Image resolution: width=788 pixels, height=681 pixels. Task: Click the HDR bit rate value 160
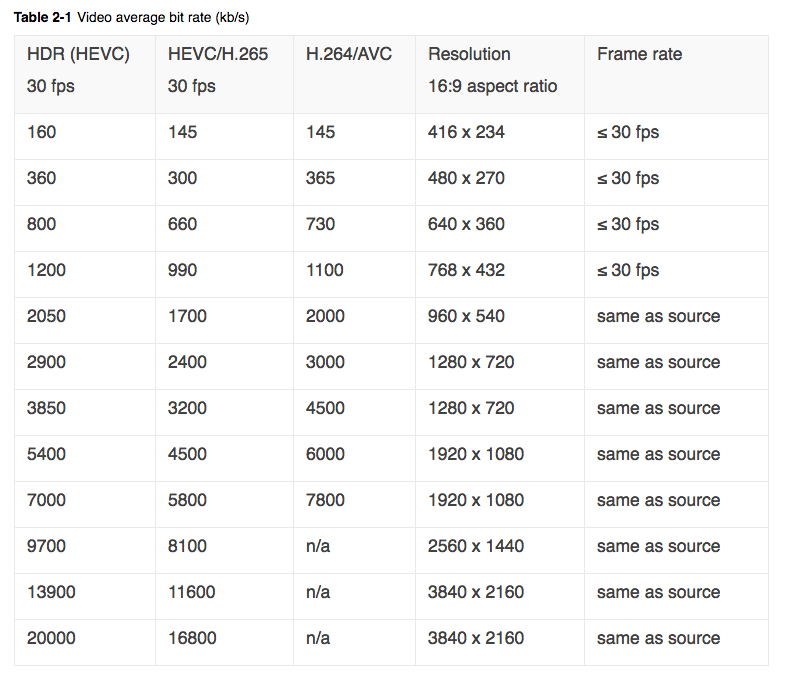41,132
